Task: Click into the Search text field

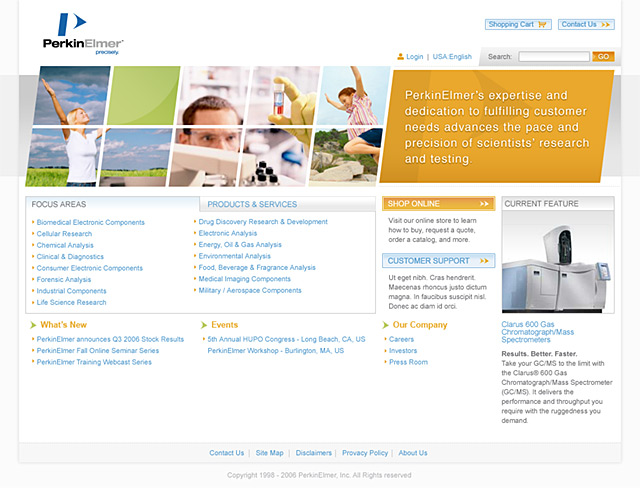Action: click(x=553, y=57)
